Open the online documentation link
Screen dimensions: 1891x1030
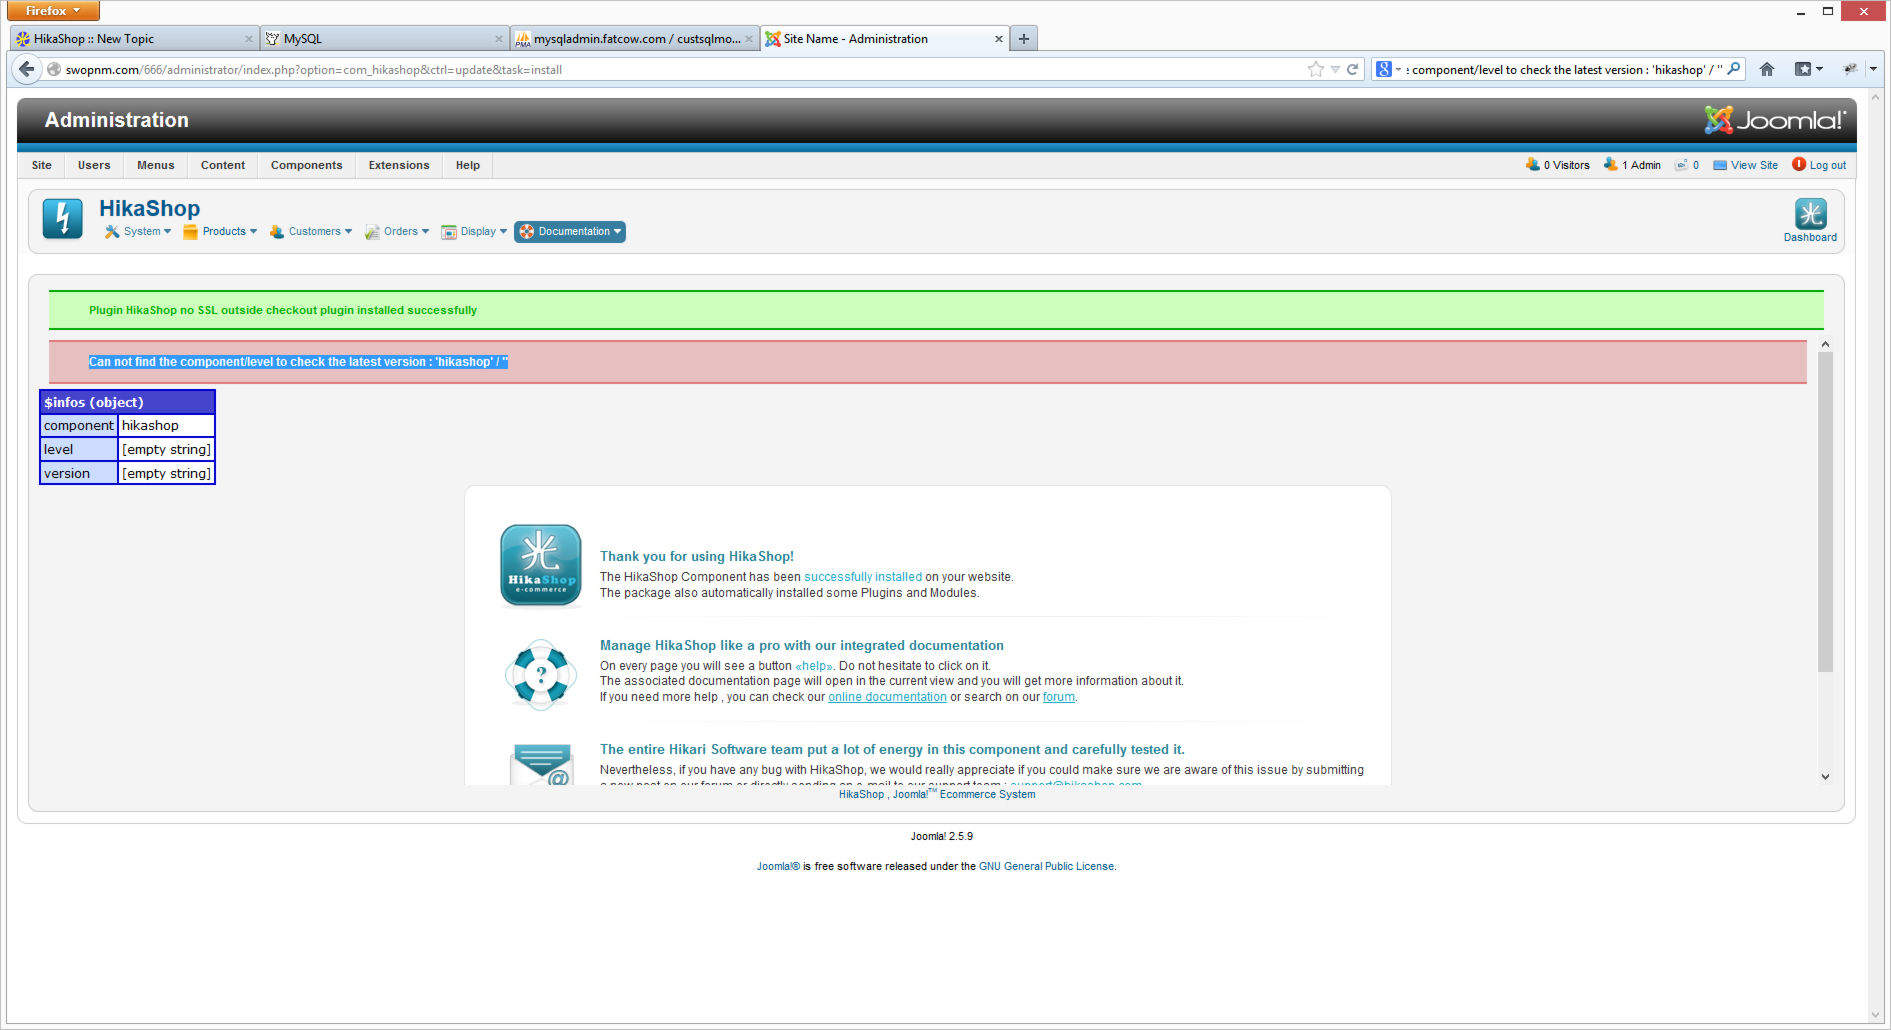point(887,697)
